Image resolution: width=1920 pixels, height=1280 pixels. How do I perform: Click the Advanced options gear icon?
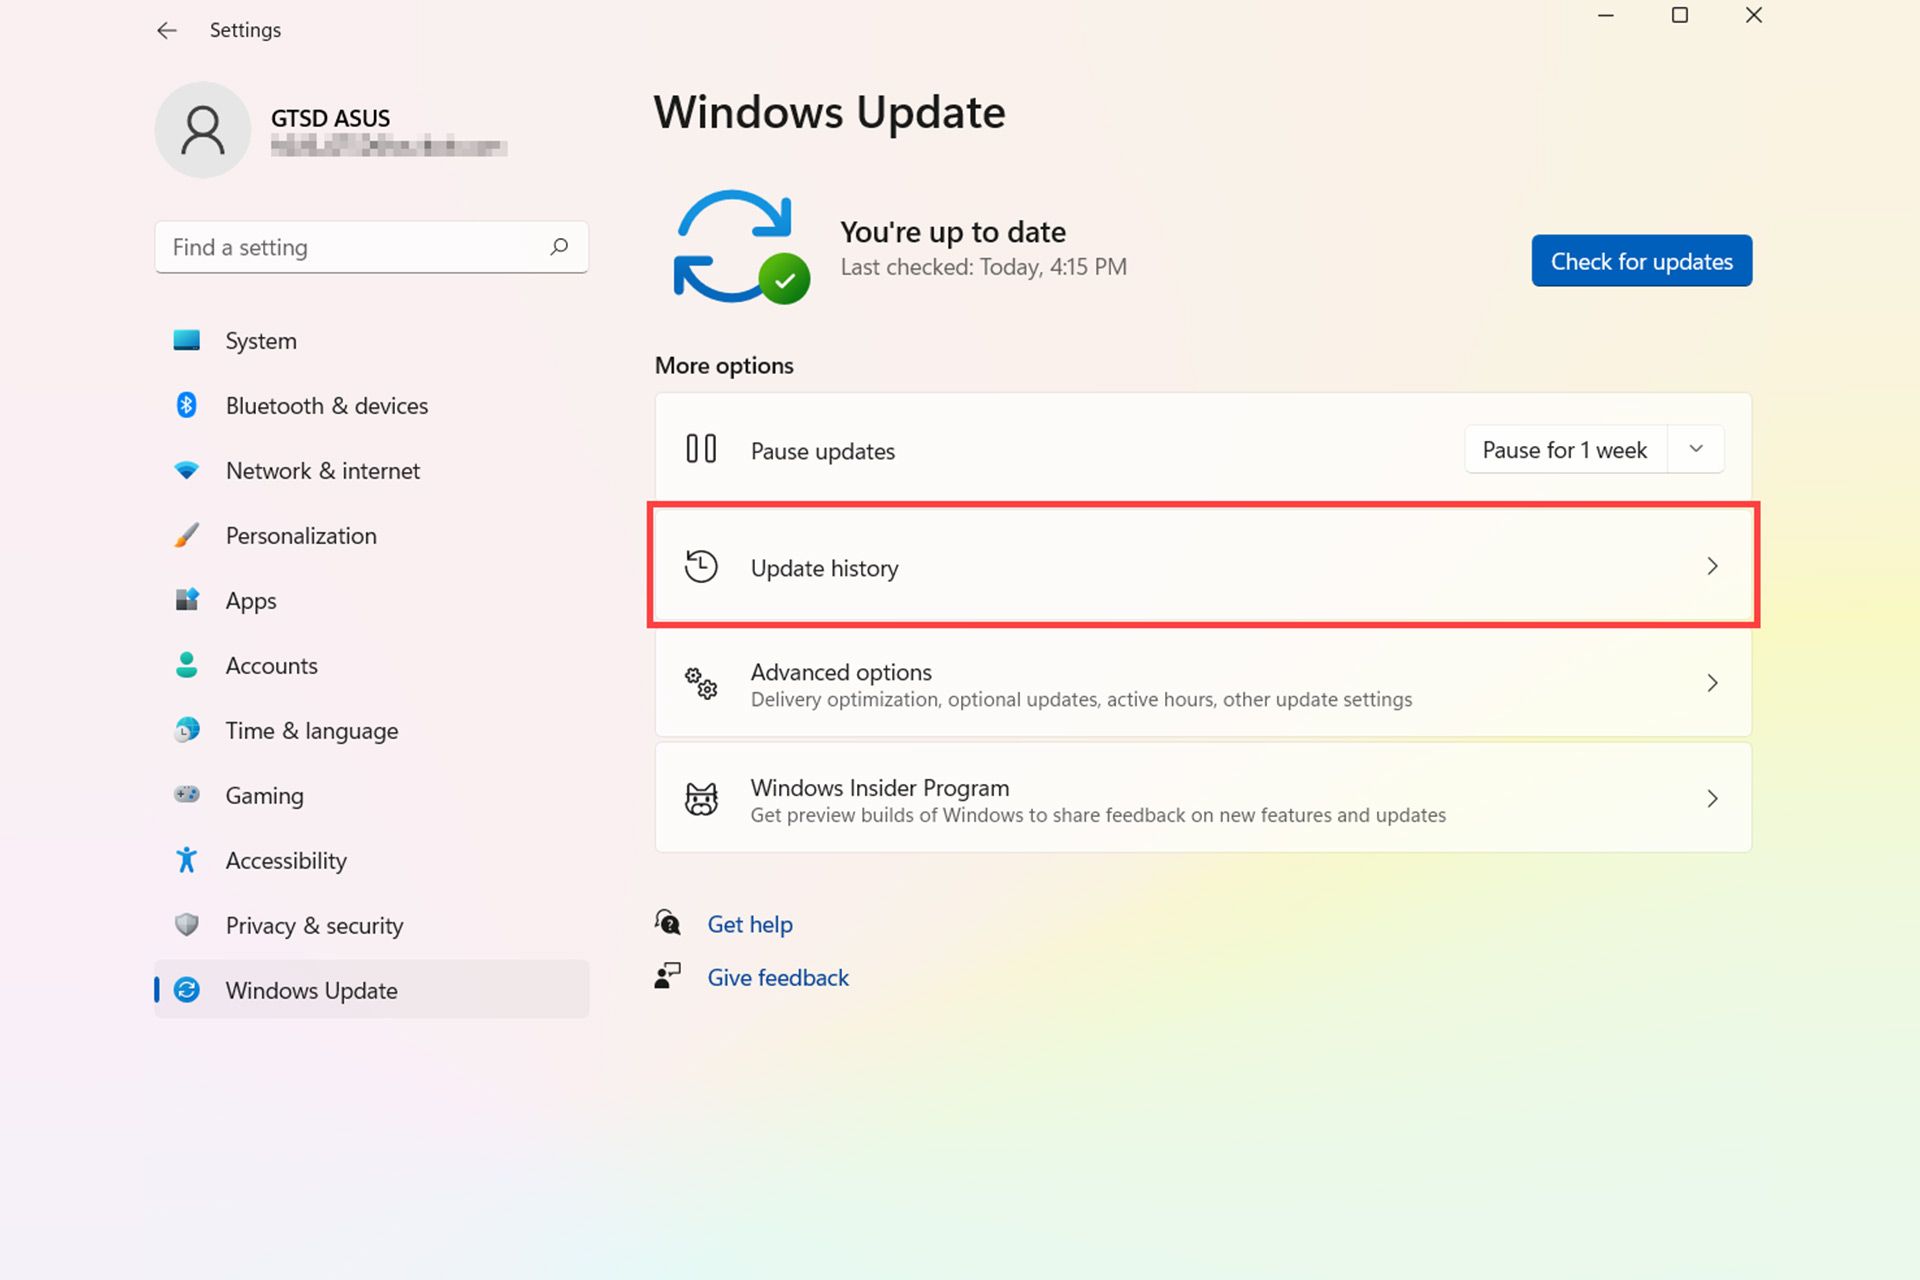(701, 684)
